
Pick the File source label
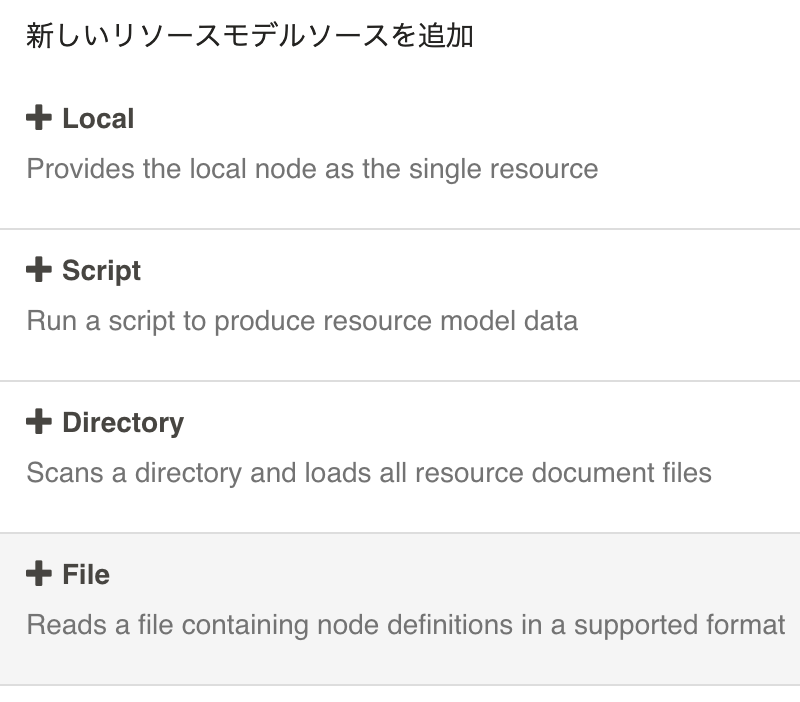86,575
